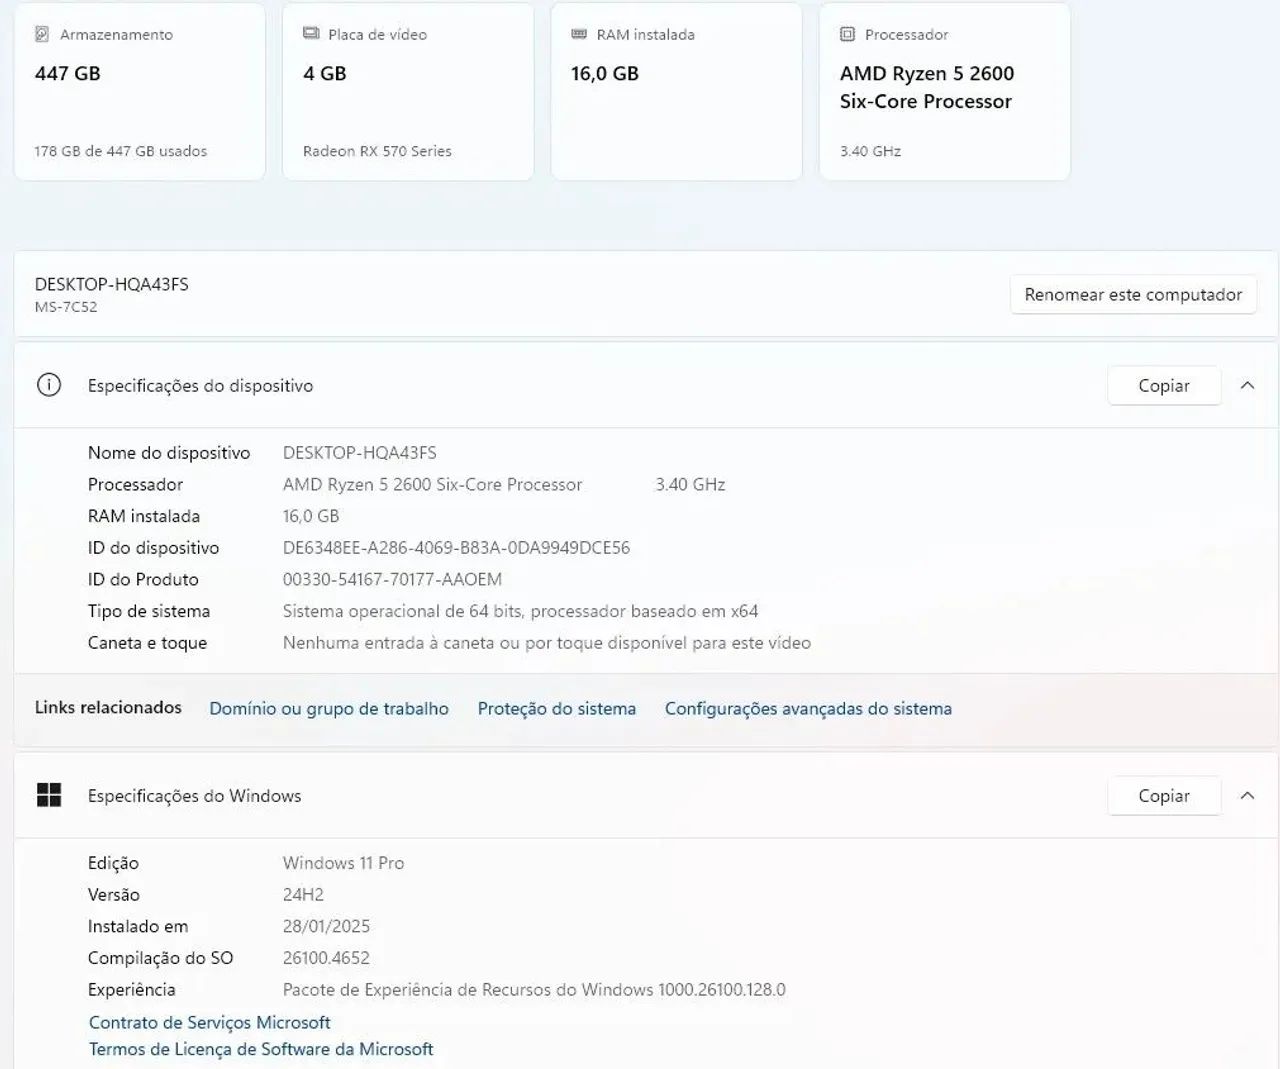Image resolution: width=1280 pixels, height=1069 pixels.
Task: Click the info icon beside Especificações do dispositivo
Action: coord(49,385)
